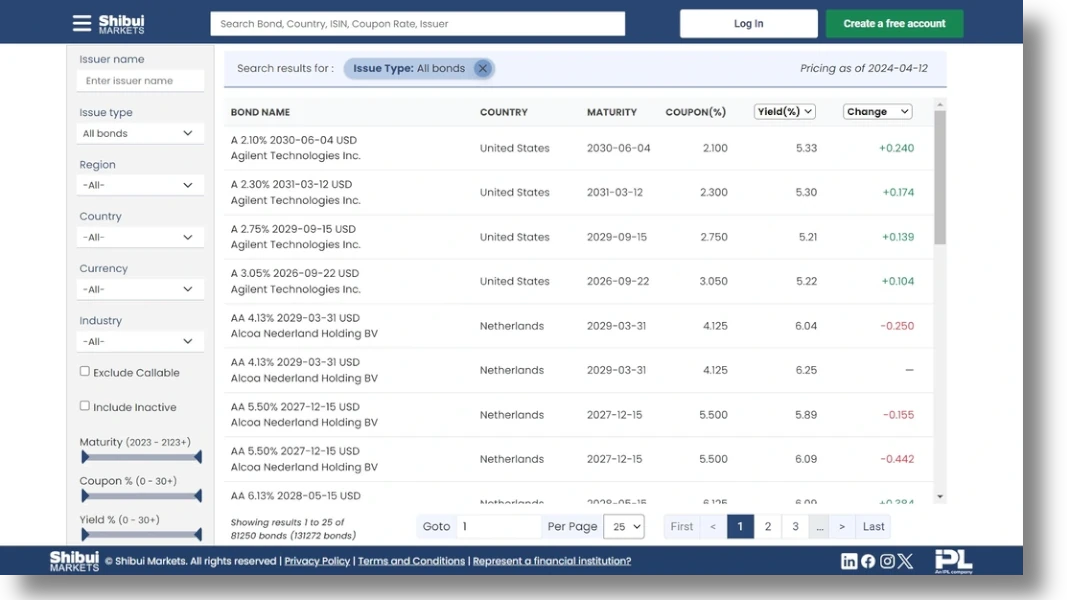Expand the Issue type dropdown
The width and height of the screenshot is (1067, 600).
(x=139, y=134)
